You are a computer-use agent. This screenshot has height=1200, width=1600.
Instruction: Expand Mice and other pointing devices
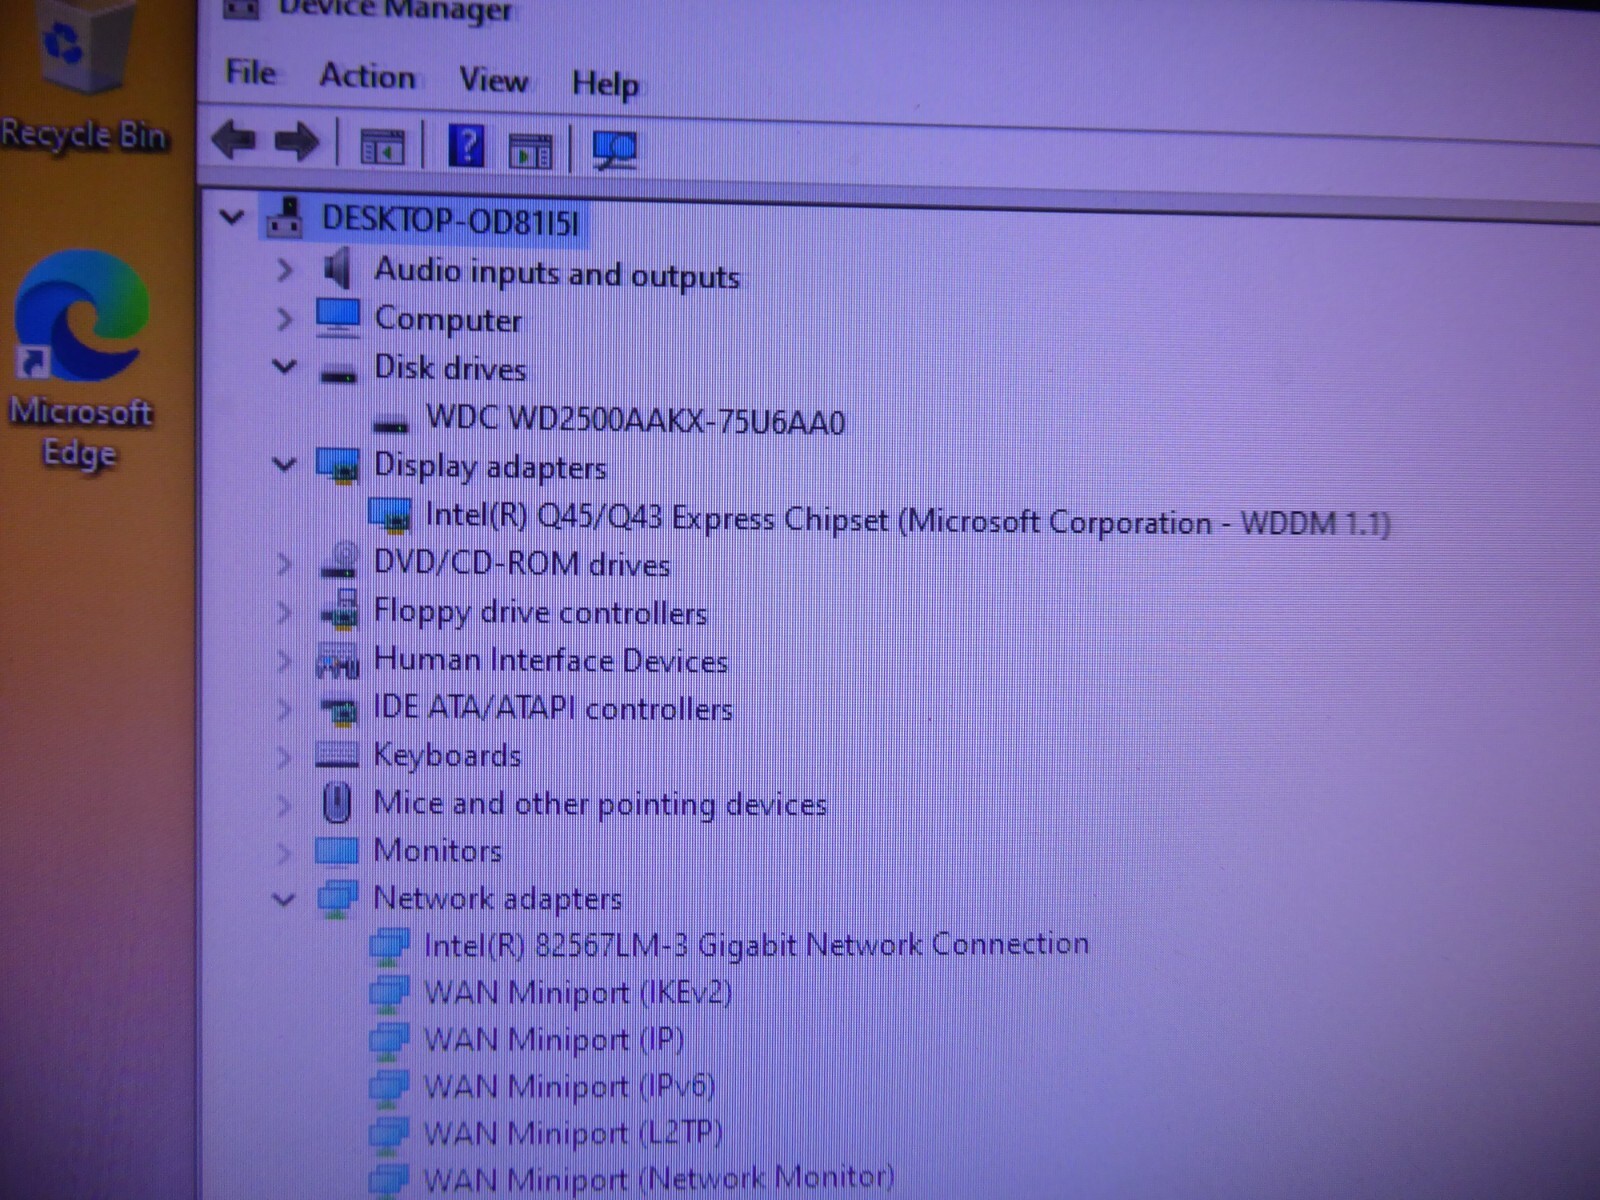tap(285, 804)
